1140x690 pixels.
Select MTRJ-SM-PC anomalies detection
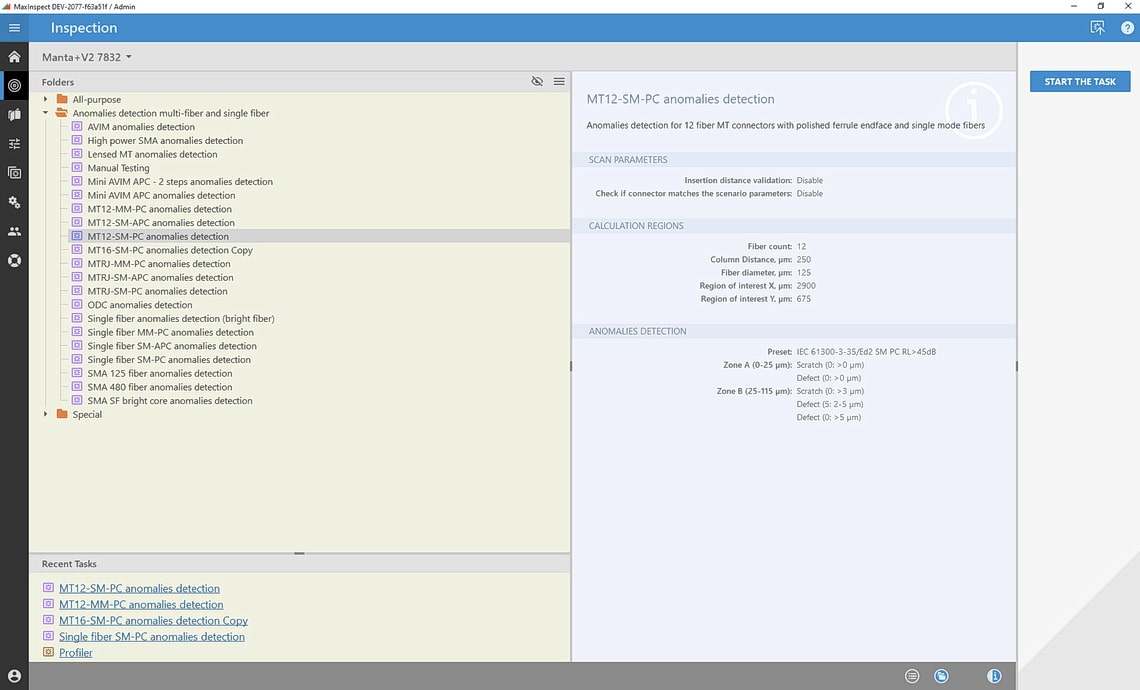tap(157, 291)
